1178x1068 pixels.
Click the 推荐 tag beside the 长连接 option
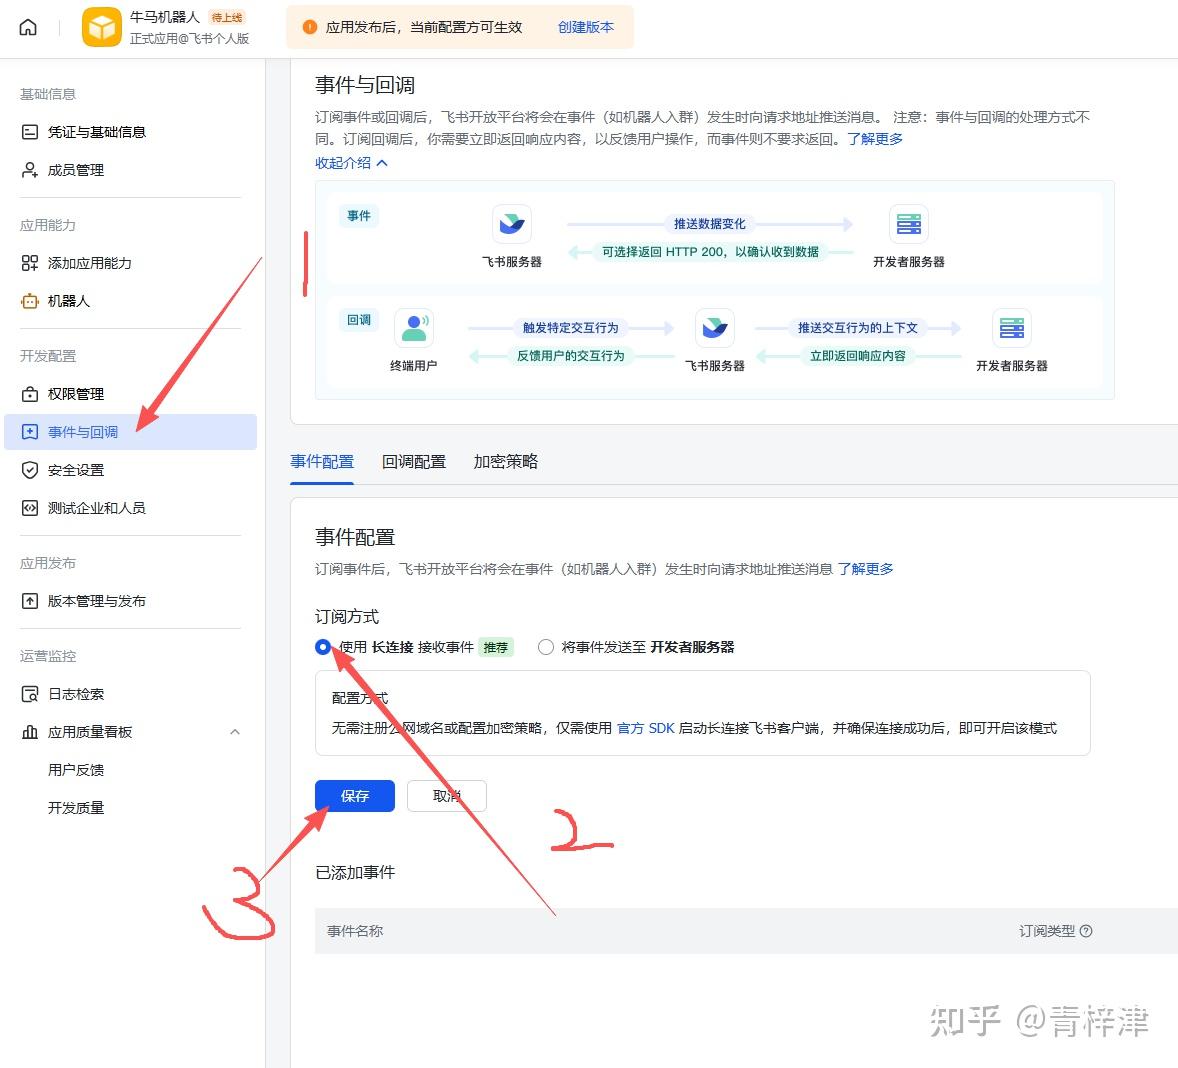[496, 647]
